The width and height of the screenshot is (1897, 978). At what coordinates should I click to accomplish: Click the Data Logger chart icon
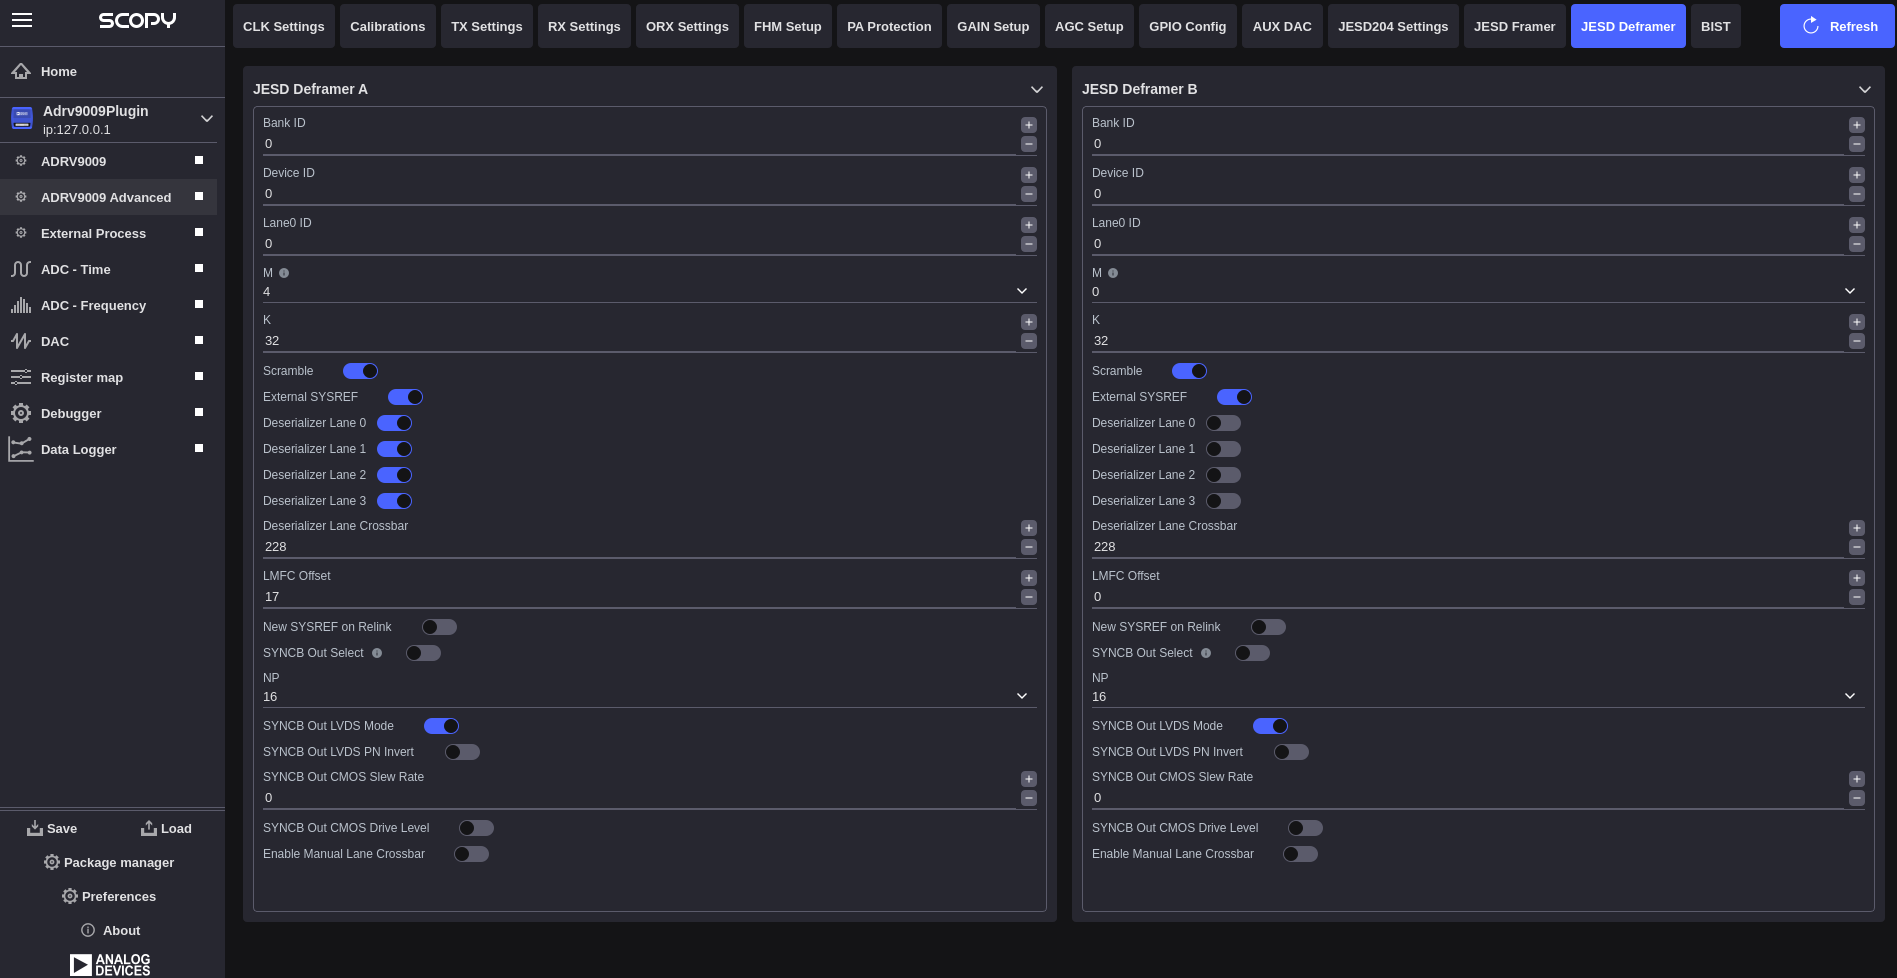click(21, 449)
